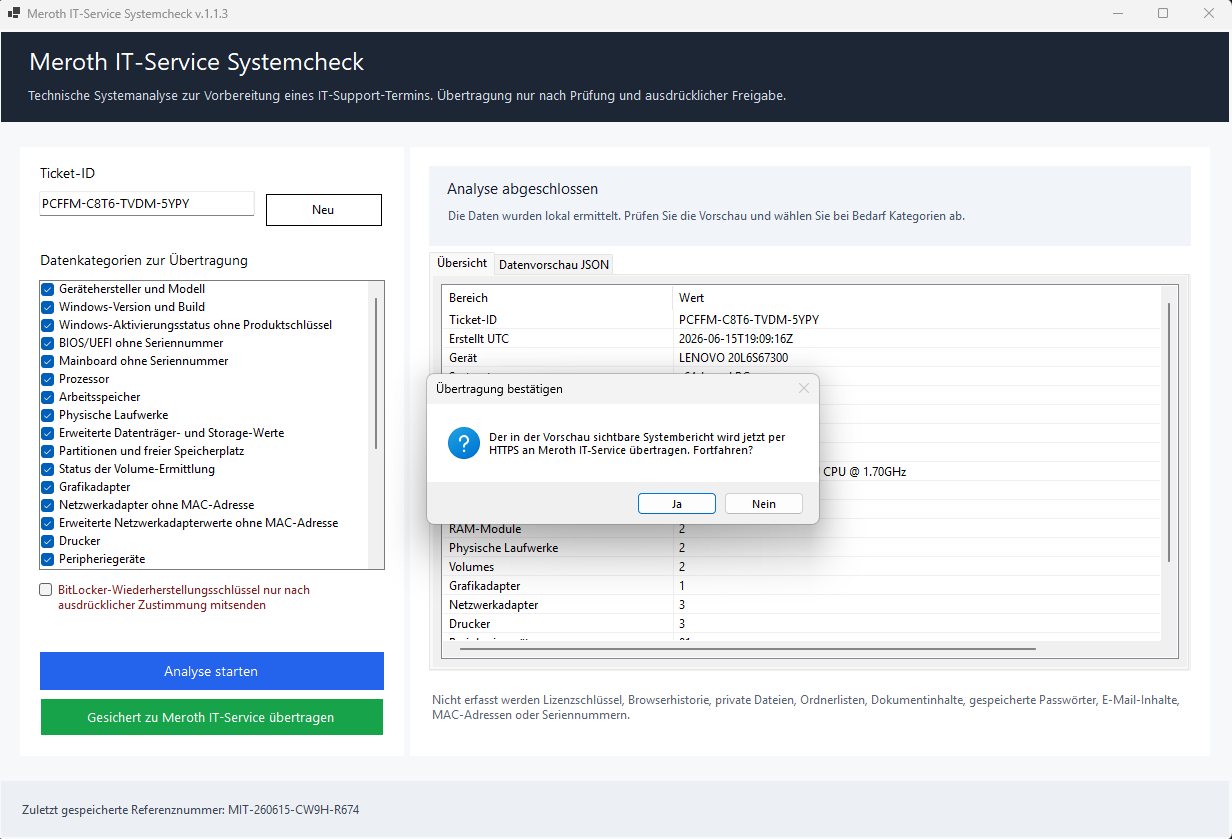Image resolution: width=1232 pixels, height=839 pixels.
Task: Click the app icon in the title bar
Action: coord(14,14)
